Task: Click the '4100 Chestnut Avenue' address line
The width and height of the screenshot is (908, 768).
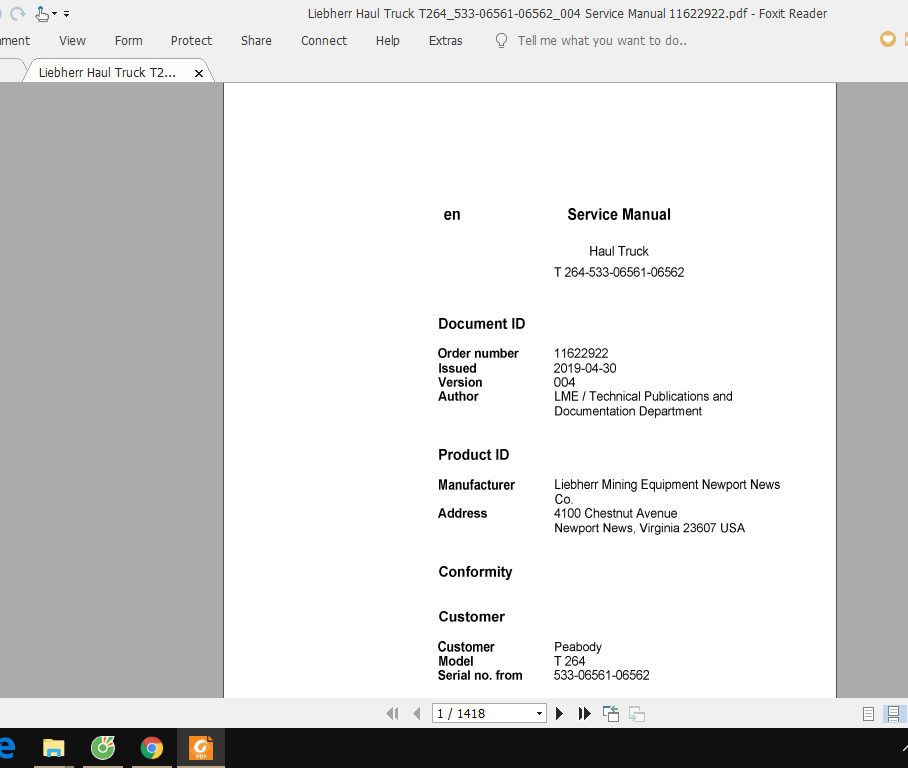Action: [616, 513]
